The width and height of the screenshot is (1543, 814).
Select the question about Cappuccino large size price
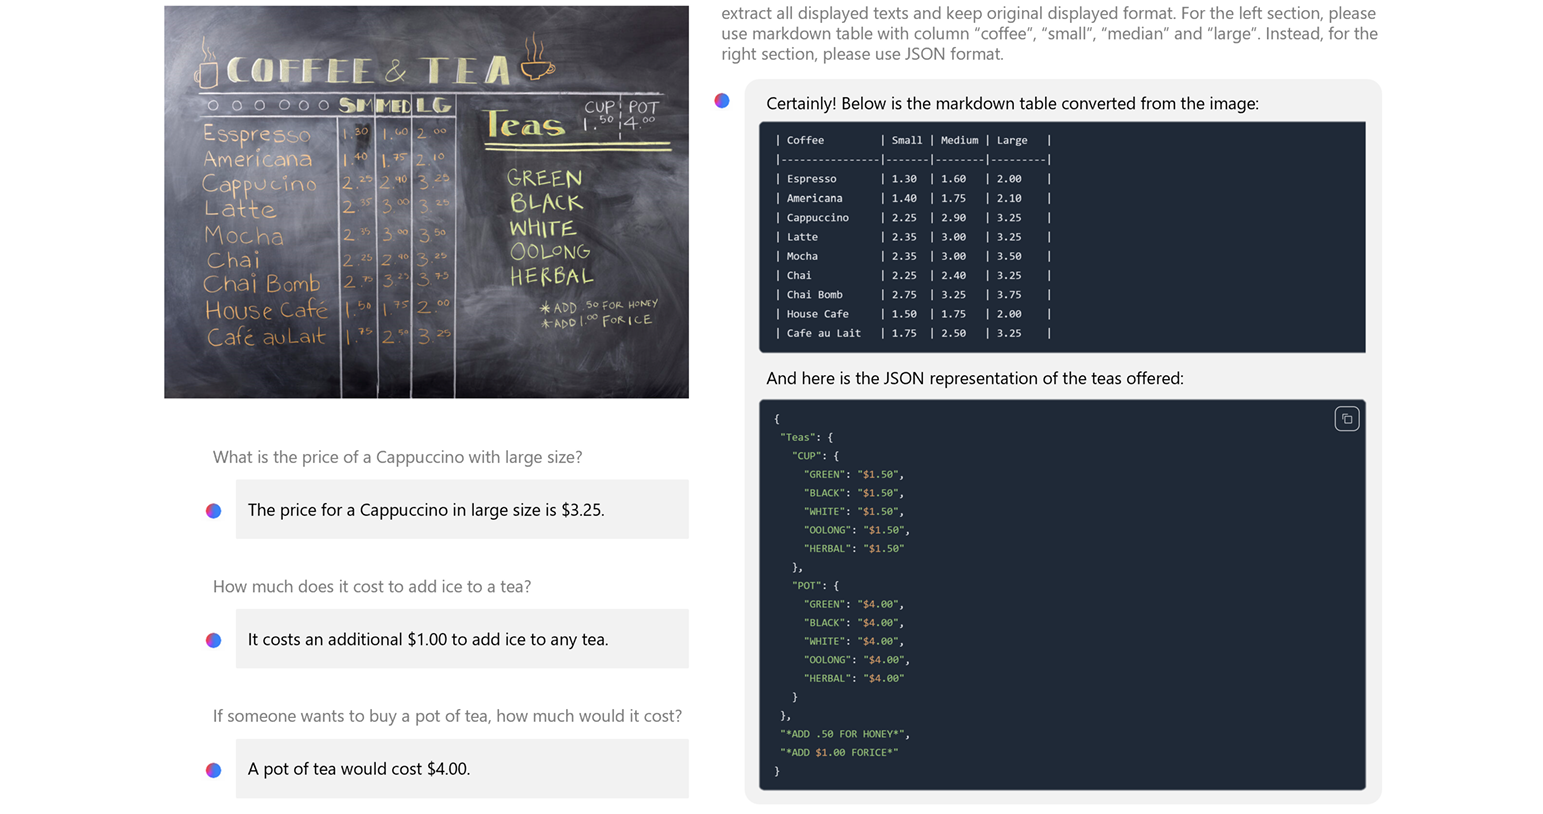tap(397, 457)
